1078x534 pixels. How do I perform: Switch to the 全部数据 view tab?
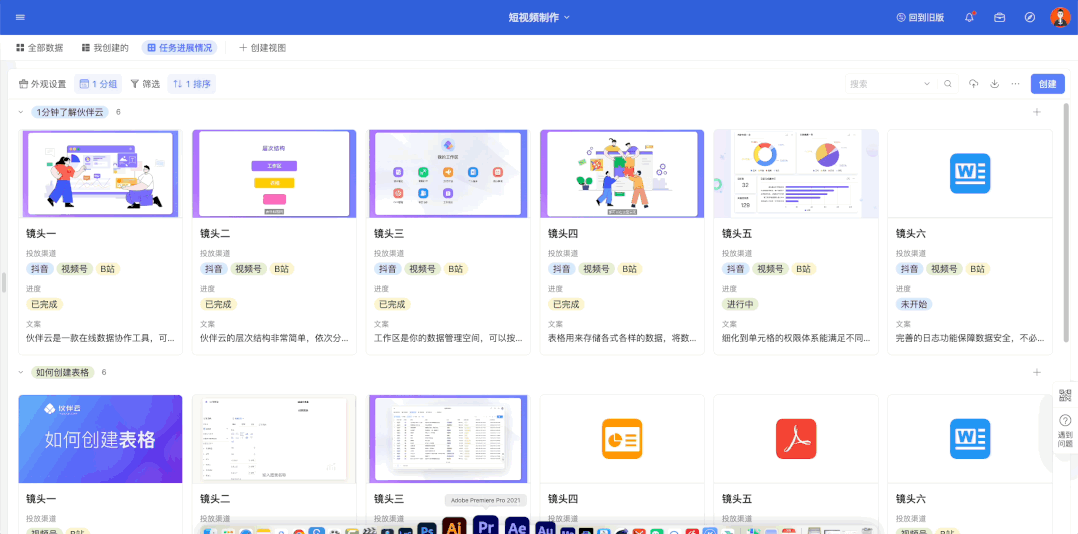tap(39, 48)
